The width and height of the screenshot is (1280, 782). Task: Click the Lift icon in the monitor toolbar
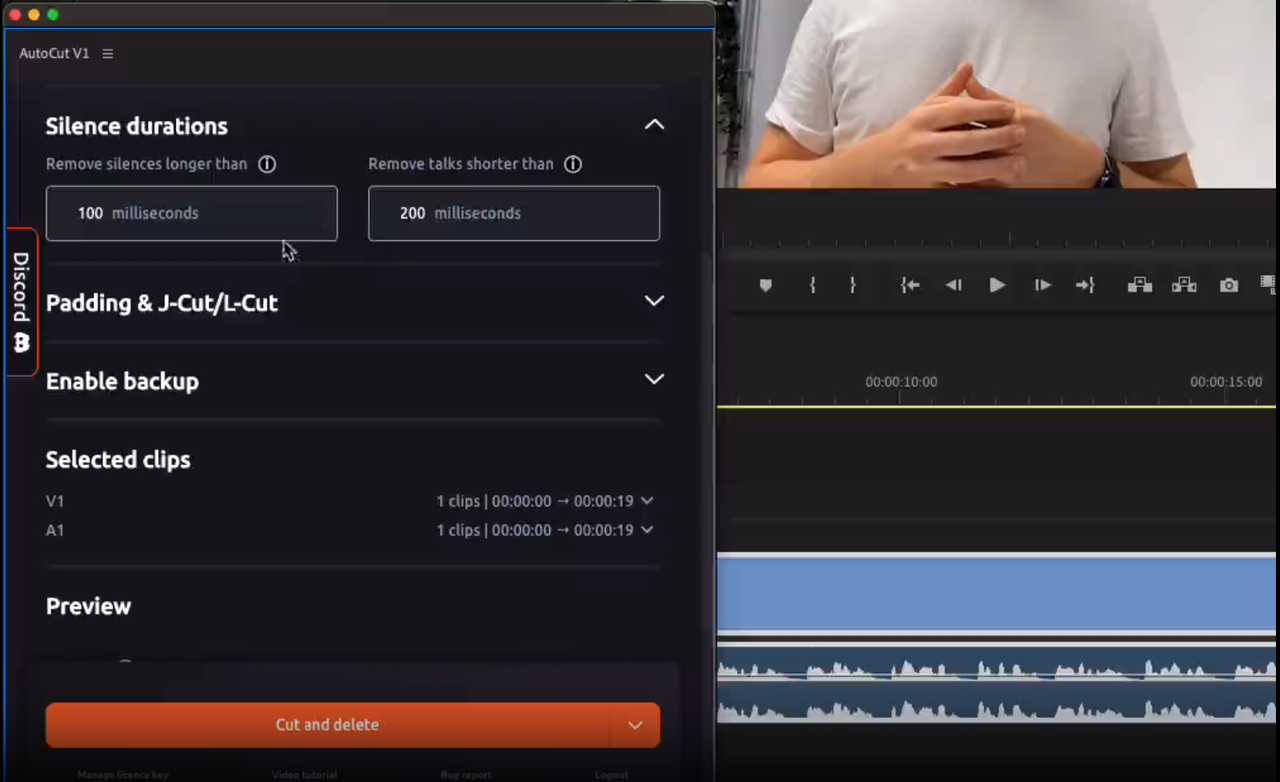pyautogui.click(x=1140, y=286)
